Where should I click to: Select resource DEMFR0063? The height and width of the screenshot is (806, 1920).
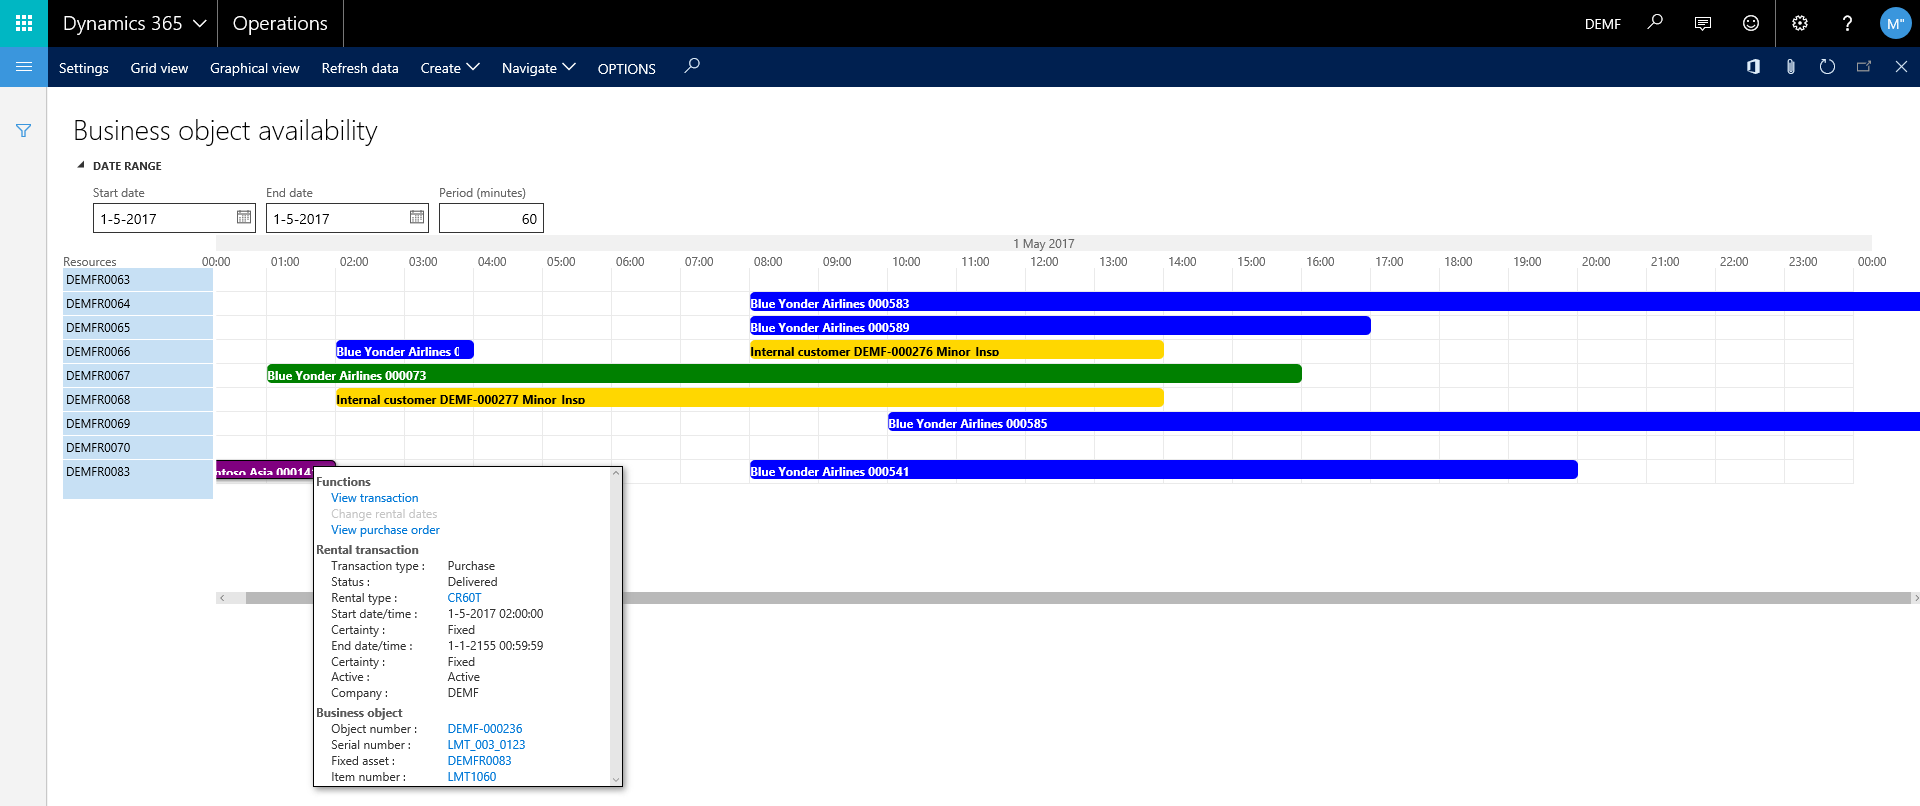[x=138, y=280]
